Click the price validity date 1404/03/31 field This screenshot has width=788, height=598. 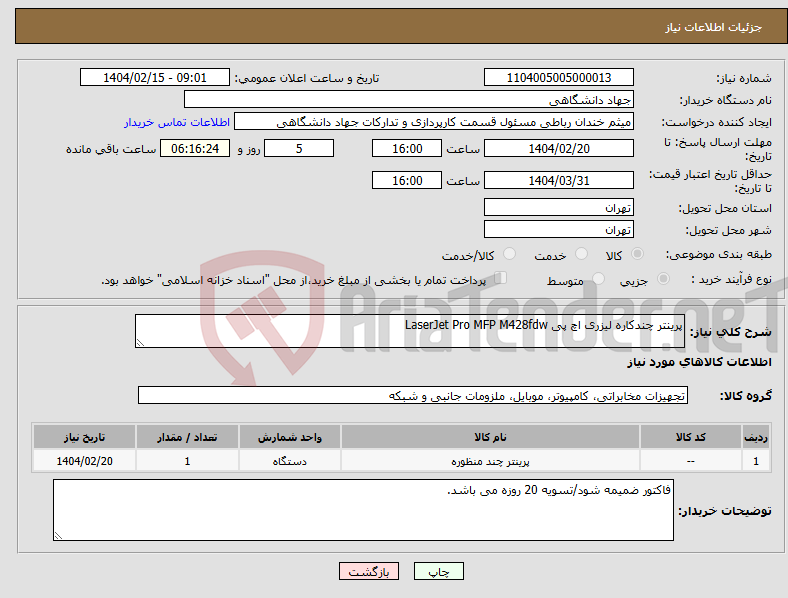click(559, 180)
